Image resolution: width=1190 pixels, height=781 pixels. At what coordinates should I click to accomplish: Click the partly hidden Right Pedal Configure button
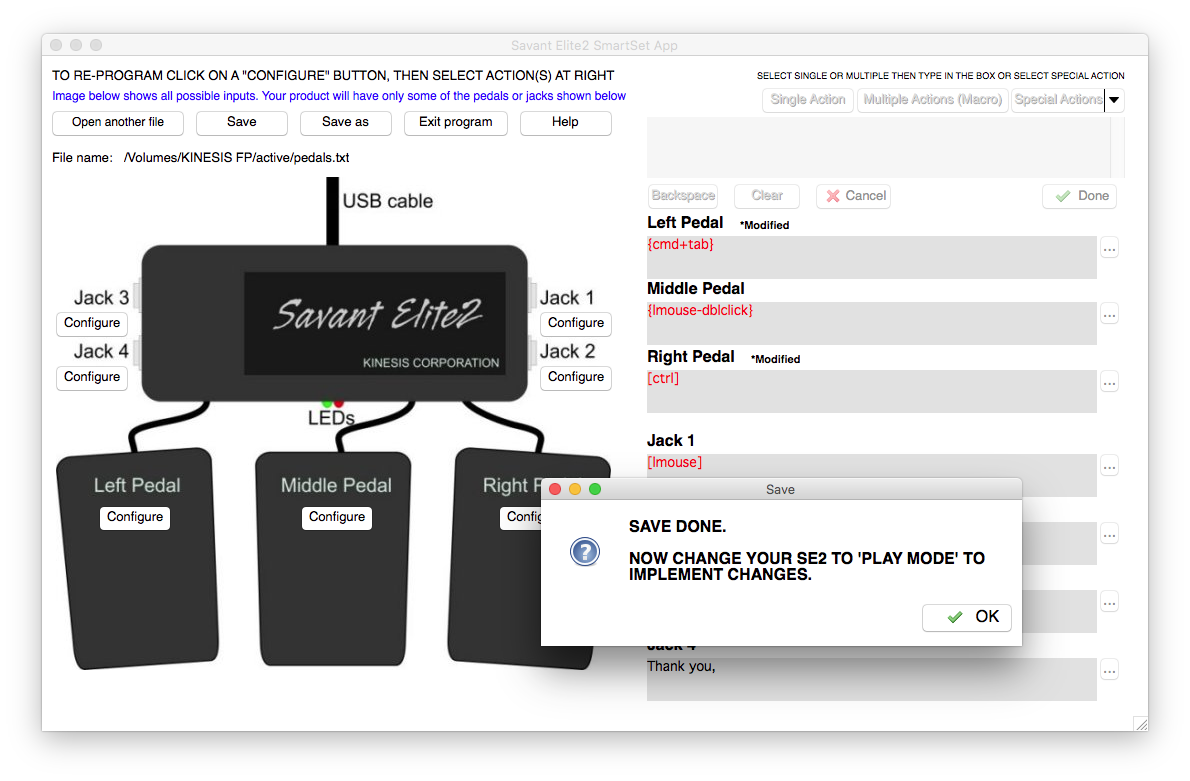click(x=521, y=518)
